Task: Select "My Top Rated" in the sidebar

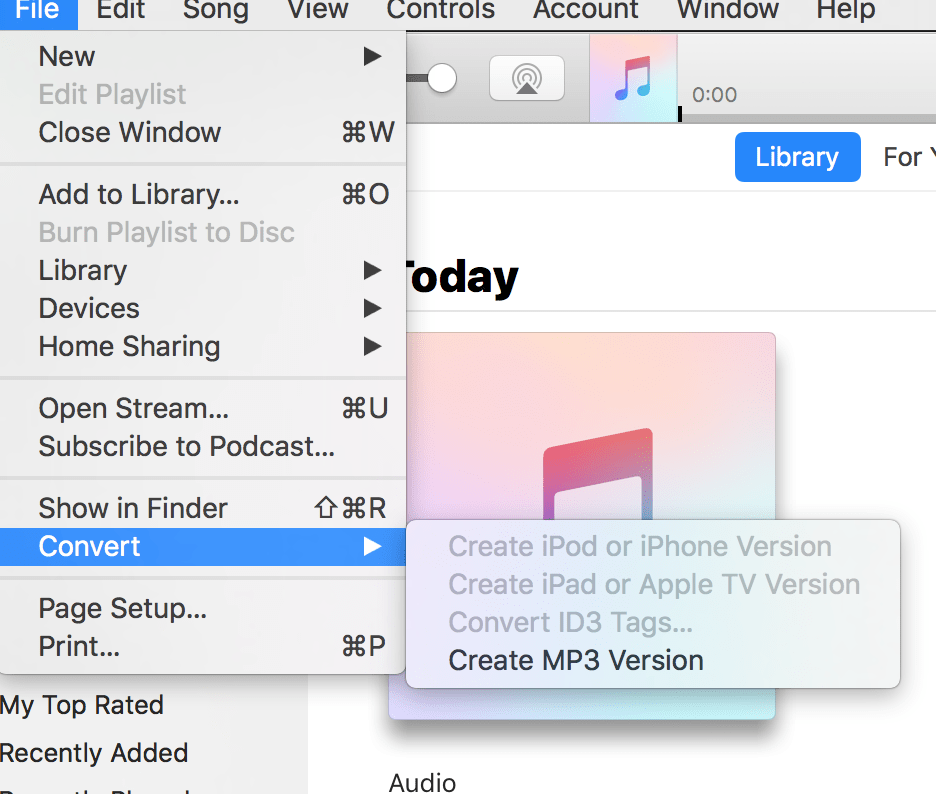Action: click(x=83, y=705)
